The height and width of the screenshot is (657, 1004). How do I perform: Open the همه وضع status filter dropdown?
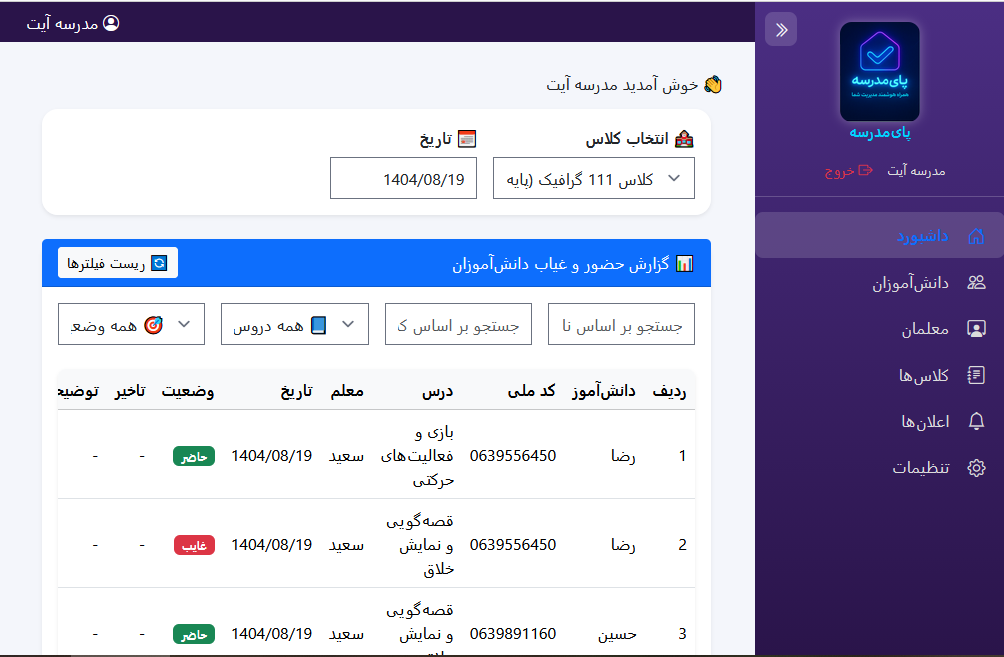tap(130, 324)
